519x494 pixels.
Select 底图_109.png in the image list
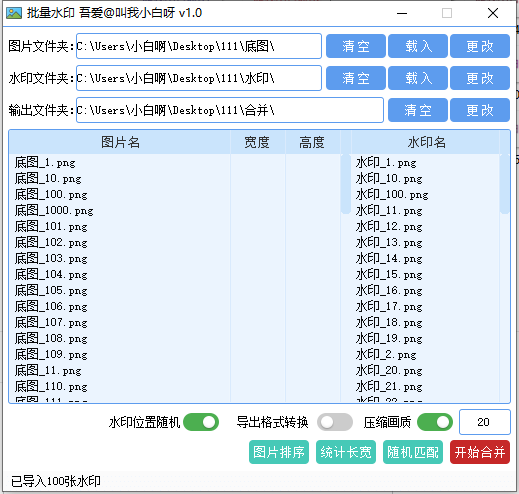[x=120, y=355]
